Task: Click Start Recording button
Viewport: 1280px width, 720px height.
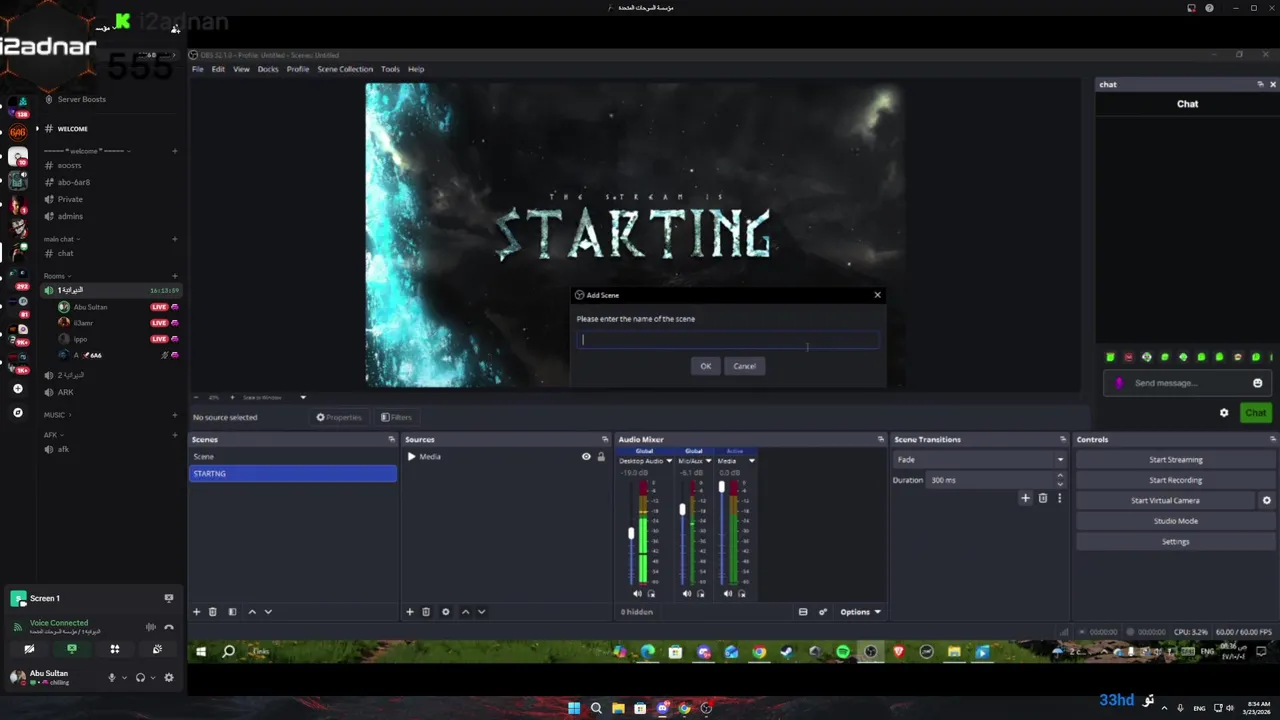Action: 1176,480
